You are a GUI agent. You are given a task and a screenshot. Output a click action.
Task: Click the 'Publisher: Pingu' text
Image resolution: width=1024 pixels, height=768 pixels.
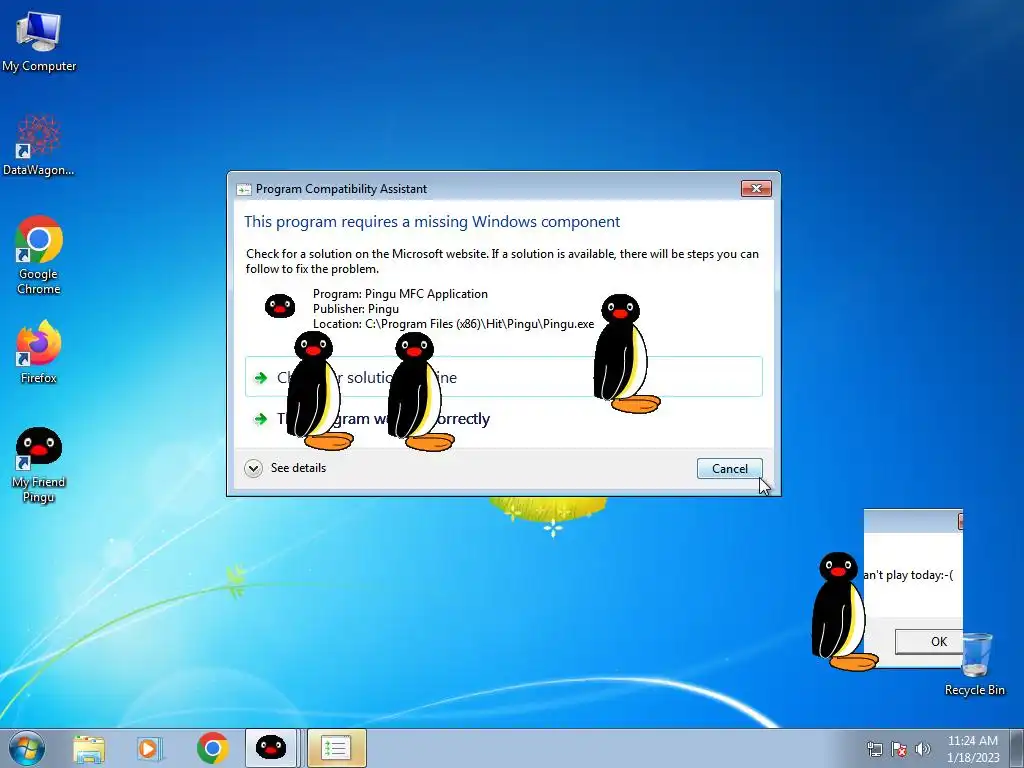tap(356, 309)
